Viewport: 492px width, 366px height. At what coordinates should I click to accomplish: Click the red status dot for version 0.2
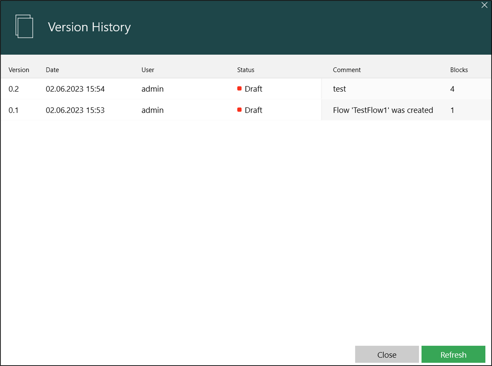[239, 88]
